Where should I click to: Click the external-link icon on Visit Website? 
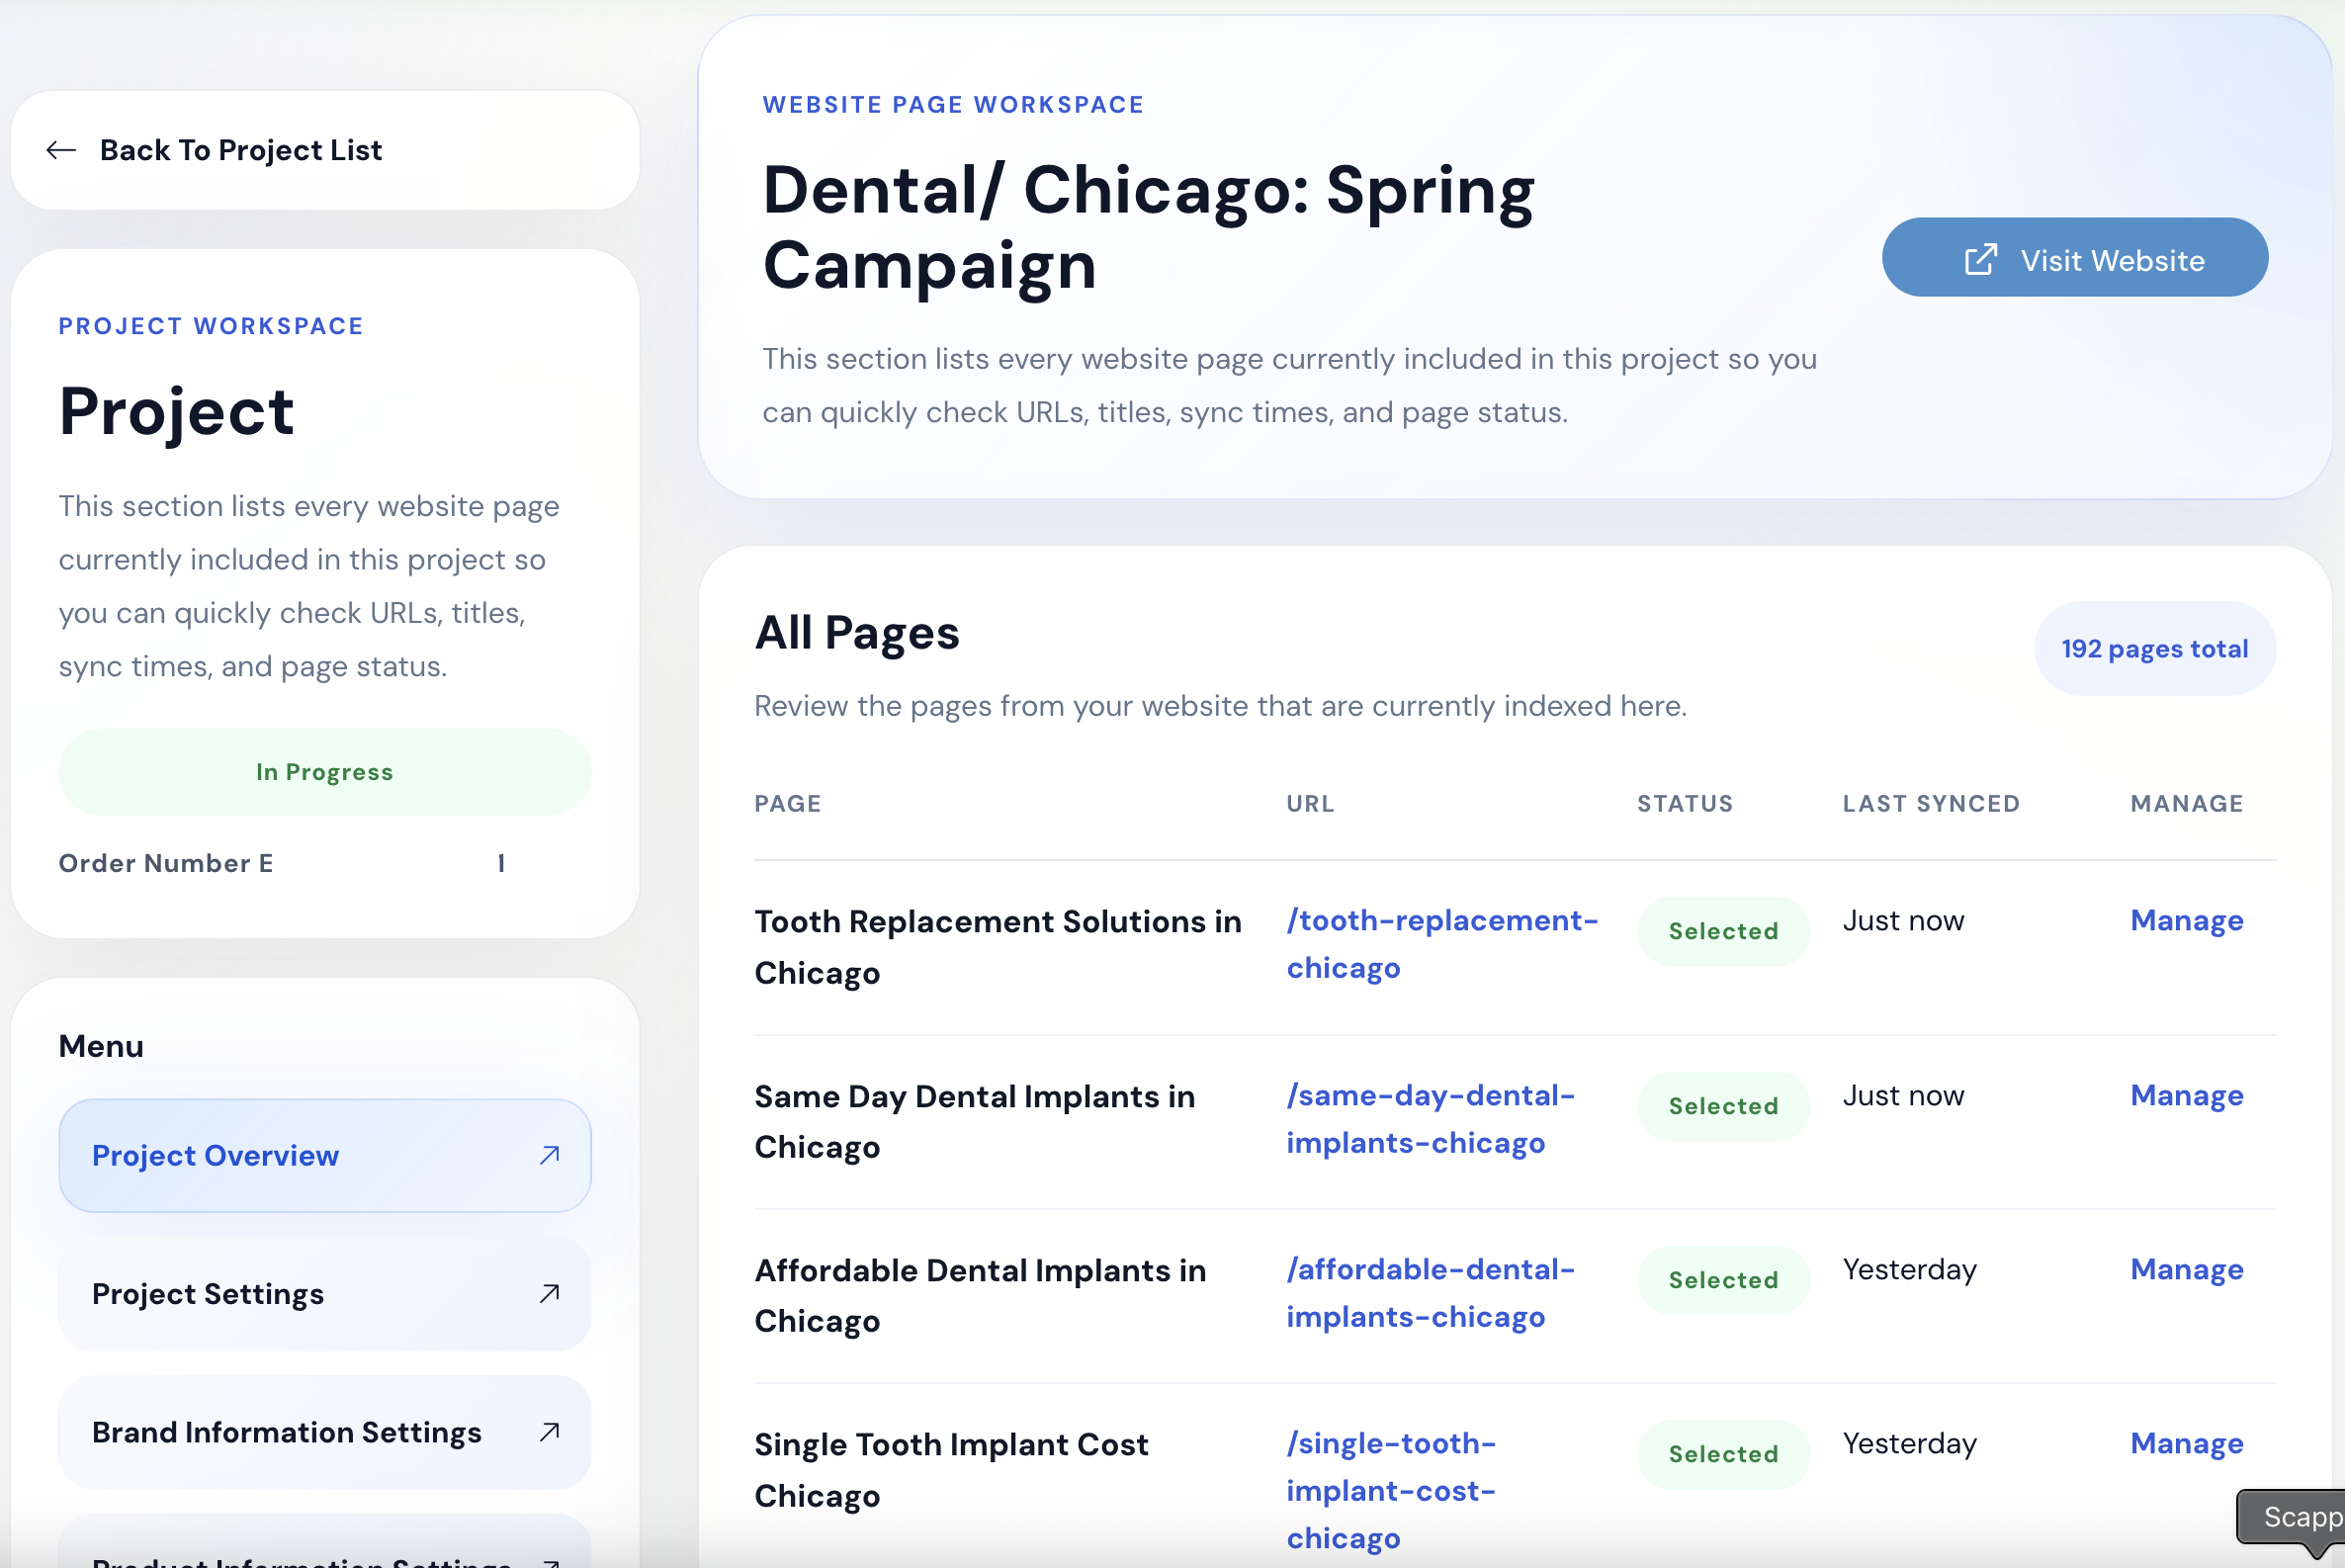coord(1980,260)
